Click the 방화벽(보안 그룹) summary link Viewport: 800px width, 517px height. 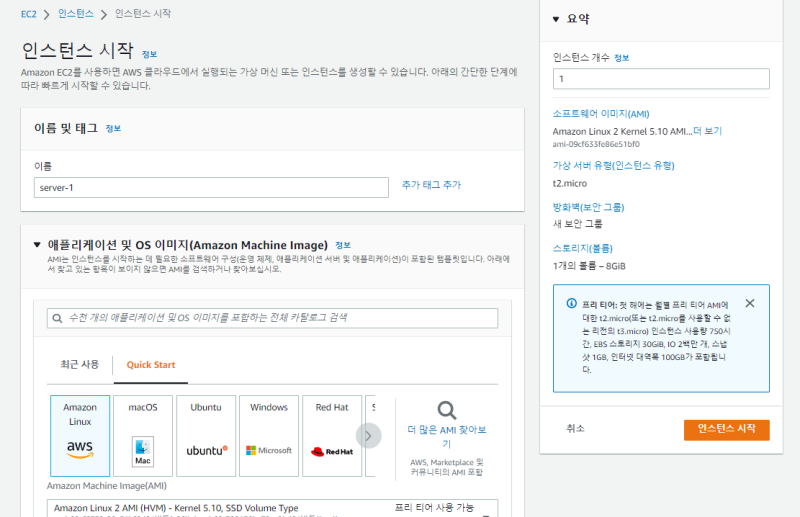pyautogui.click(x=589, y=207)
